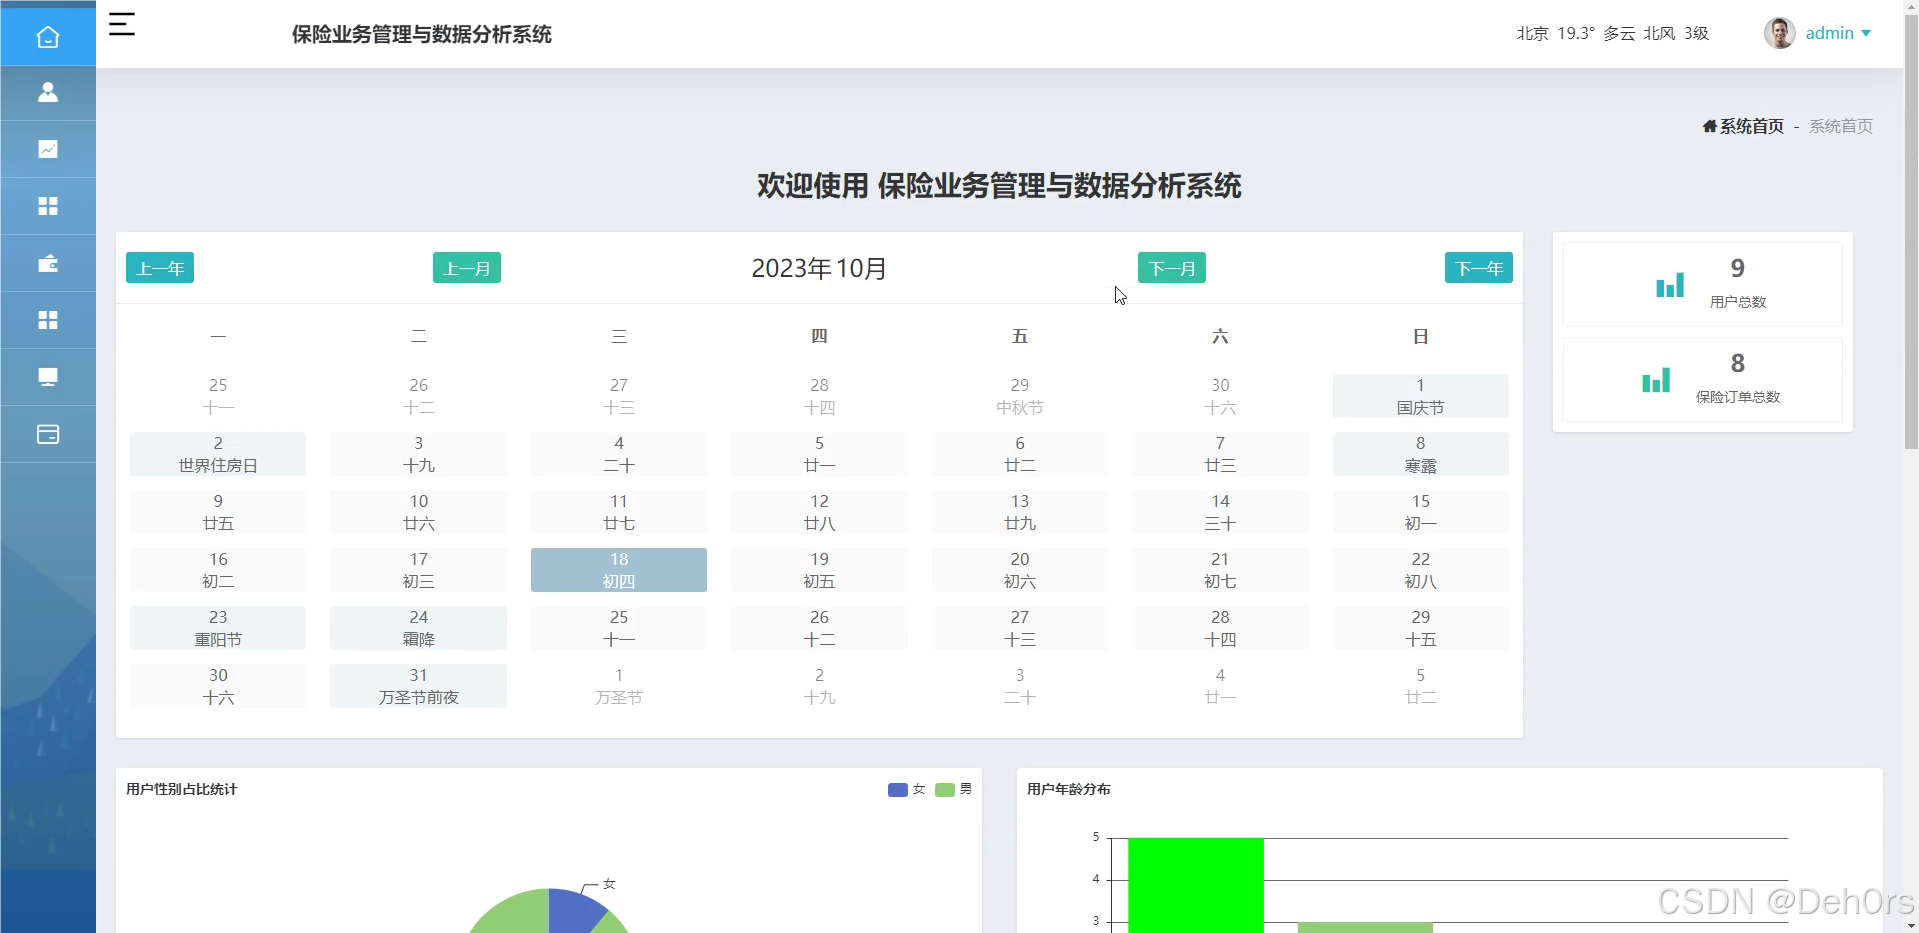This screenshot has width=1919, height=933.
Task: Go to previous year with 上一年
Action: click(160, 268)
